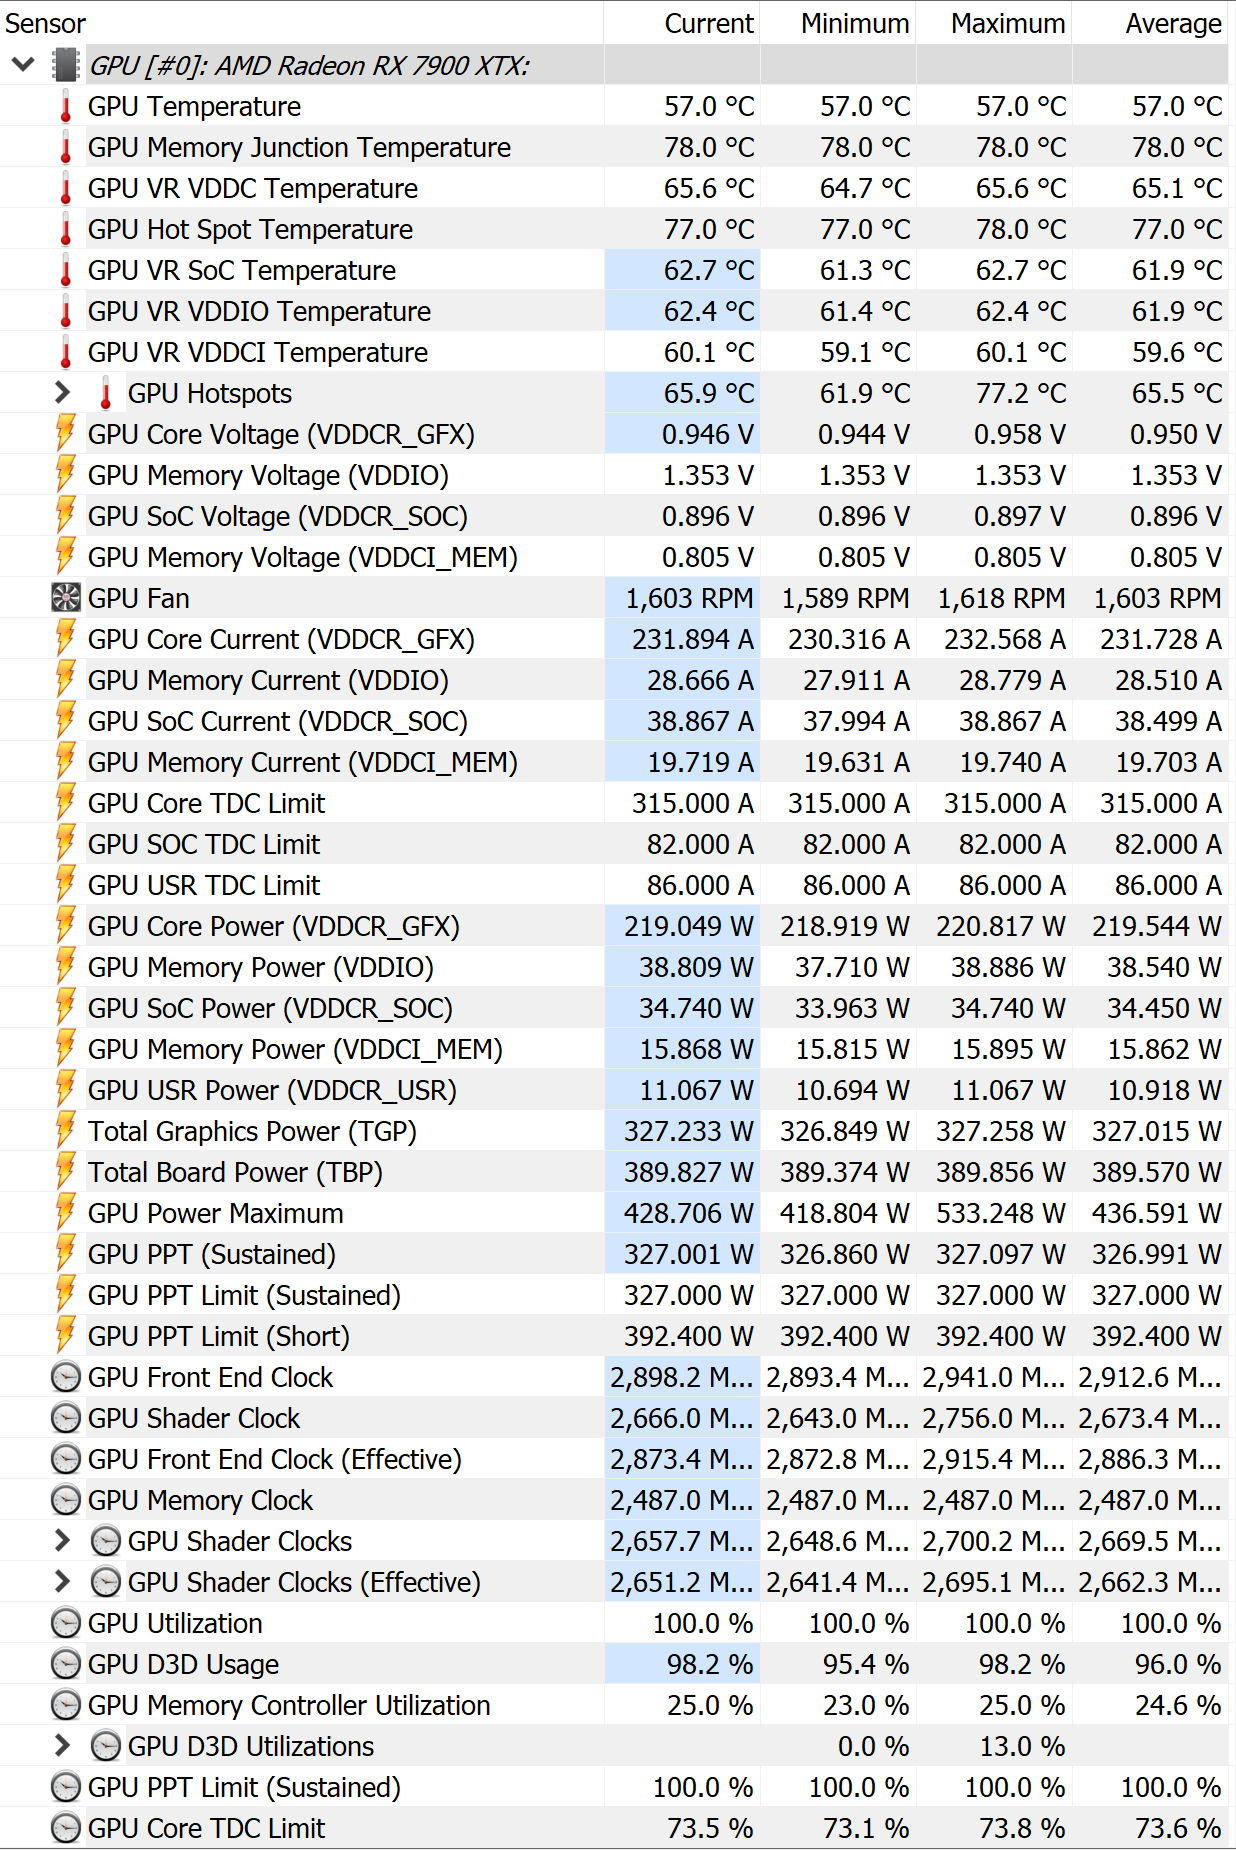This screenshot has width=1236, height=1850.
Task: Click gauge icon of GPU D3D Usage
Action: coord(66,1664)
